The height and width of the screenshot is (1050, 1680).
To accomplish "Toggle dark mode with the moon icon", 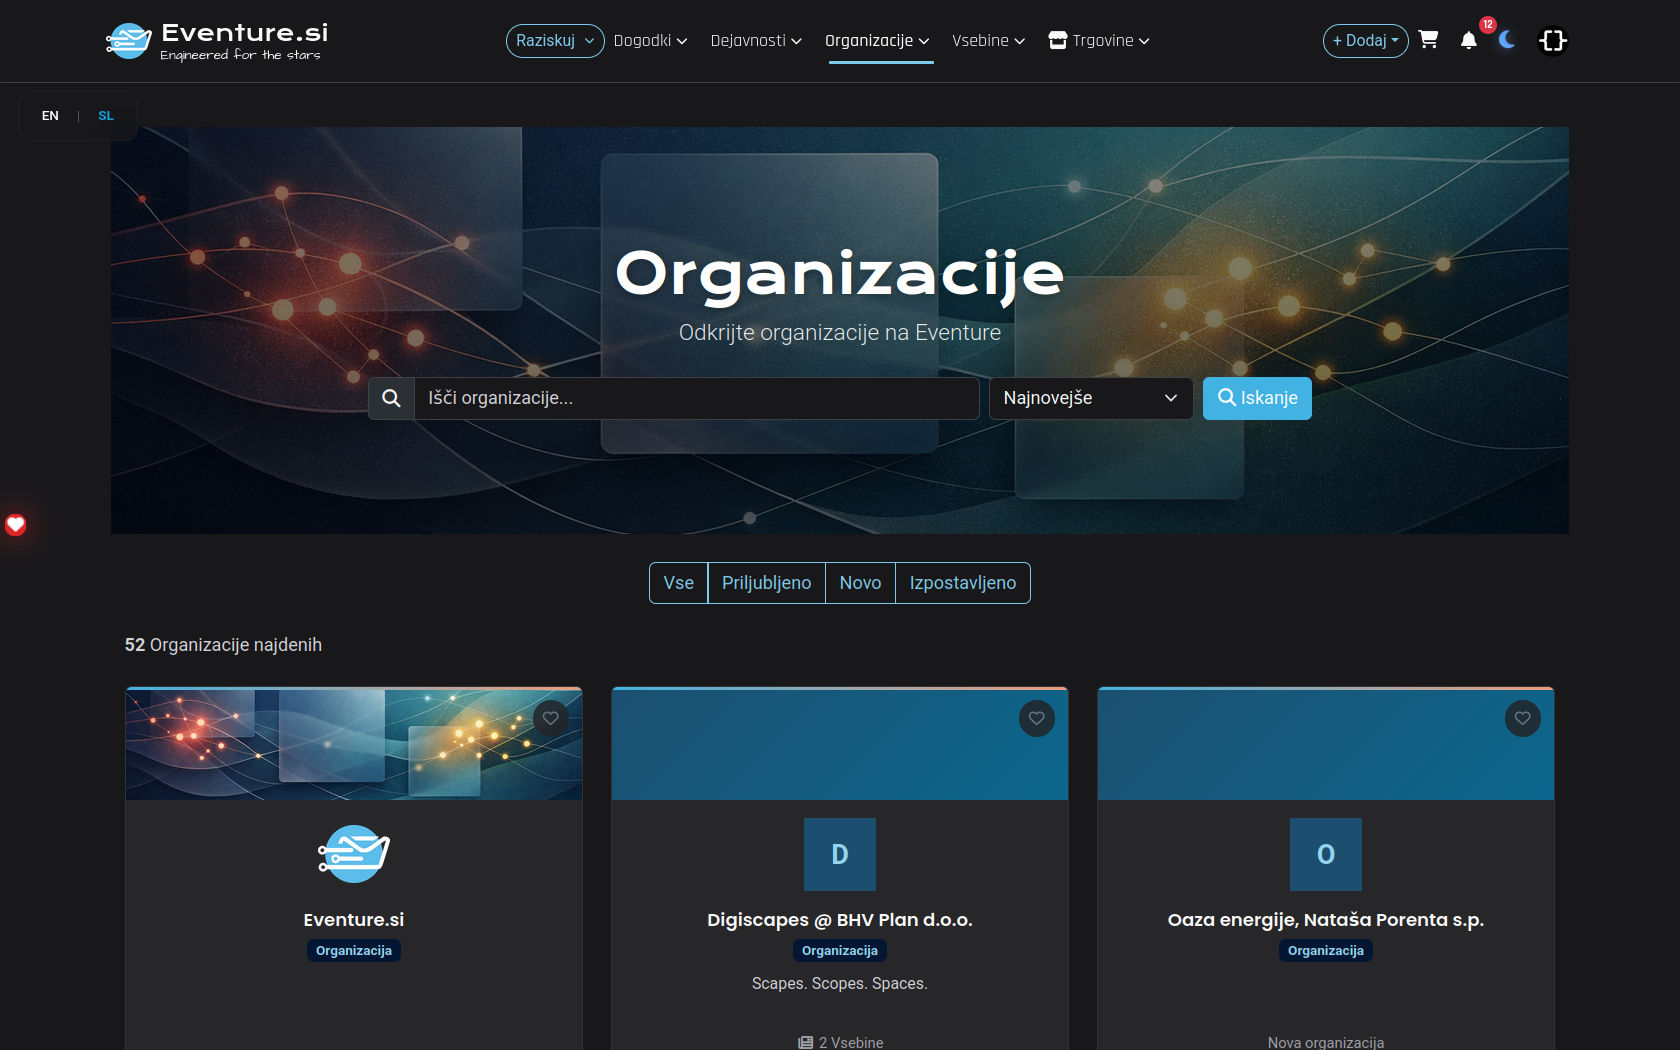I will (x=1507, y=40).
